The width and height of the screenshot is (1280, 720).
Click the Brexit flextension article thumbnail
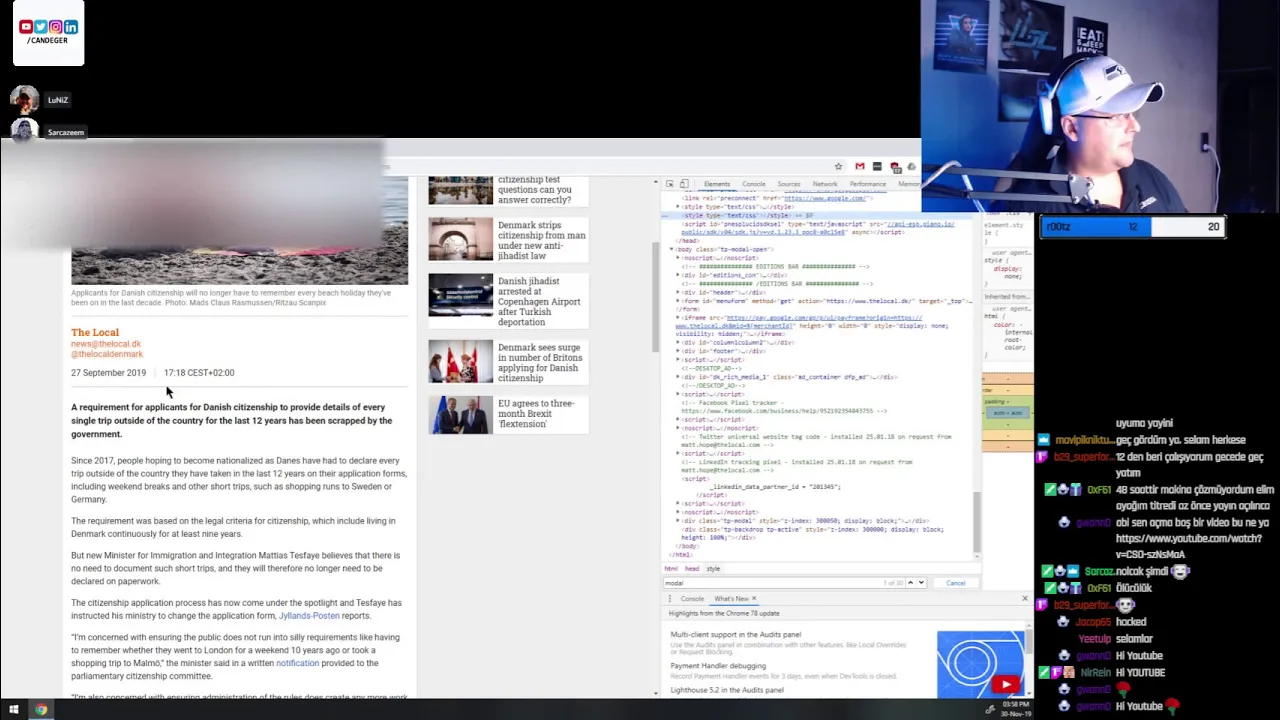pyautogui.click(x=461, y=415)
